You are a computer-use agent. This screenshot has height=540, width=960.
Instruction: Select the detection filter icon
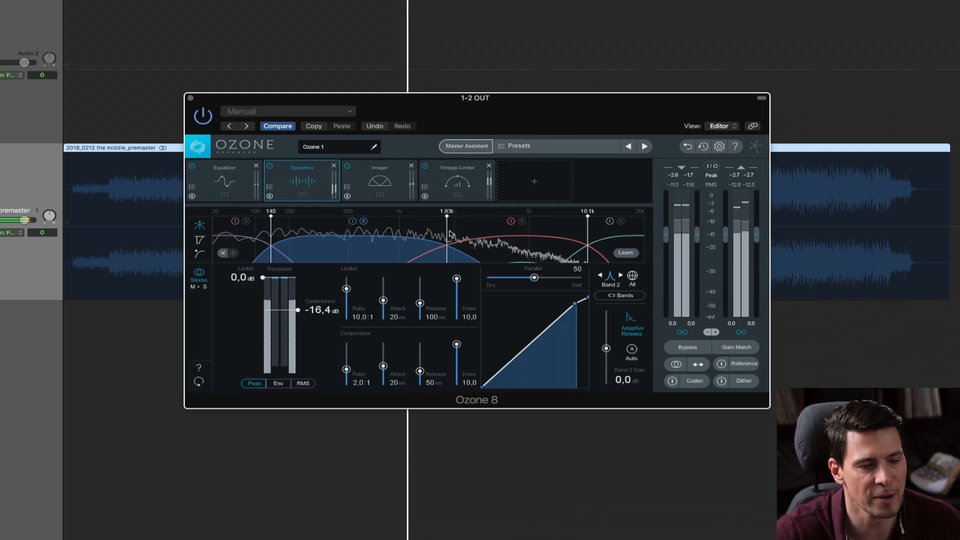pyautogui.click(x=200, y=253)
